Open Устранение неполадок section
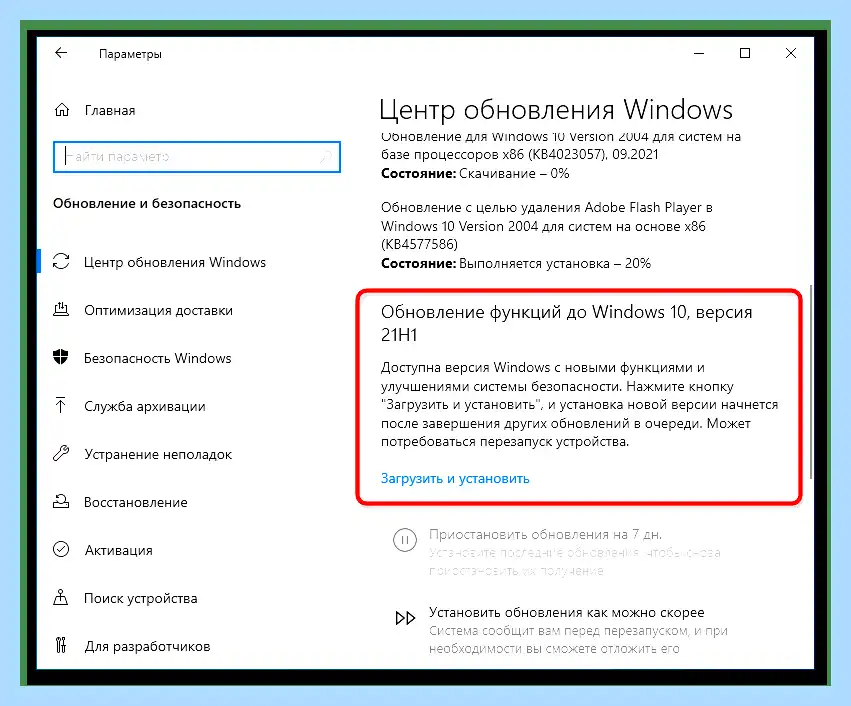851x706 pixels. coord(158,454)
